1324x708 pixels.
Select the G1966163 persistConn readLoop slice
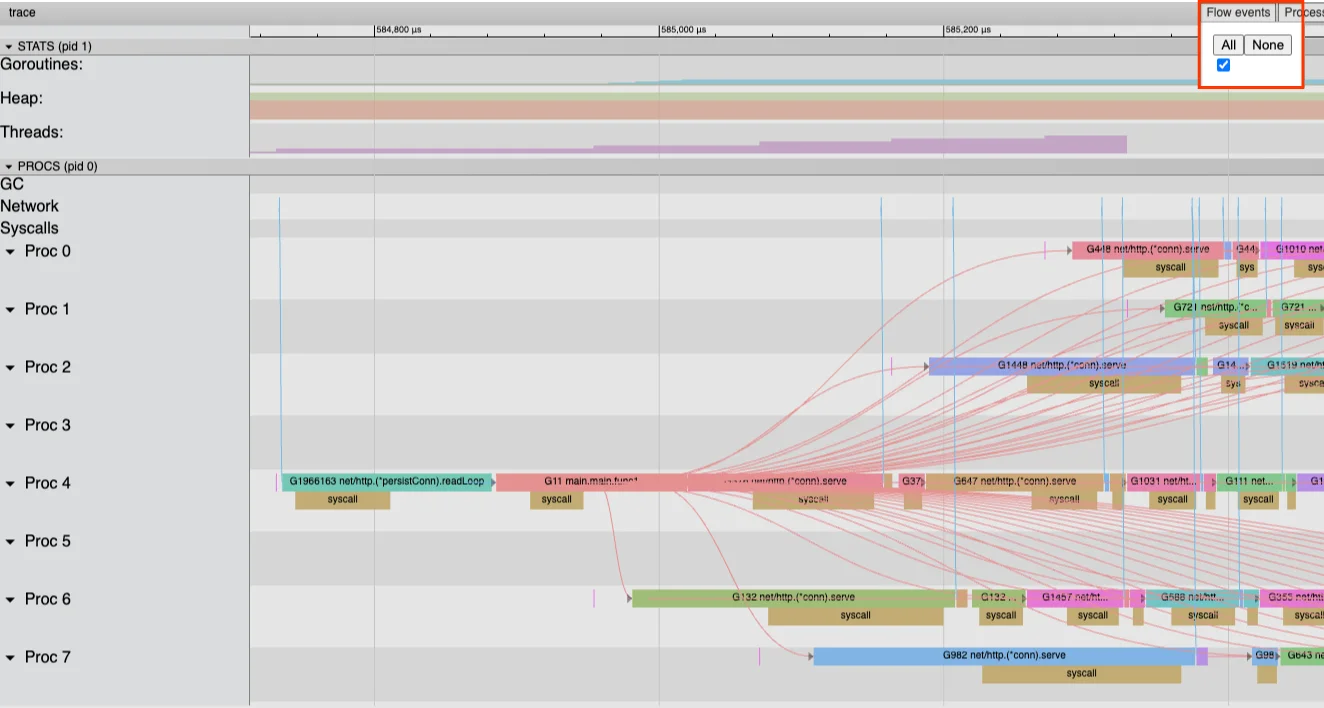pos(386,482)
